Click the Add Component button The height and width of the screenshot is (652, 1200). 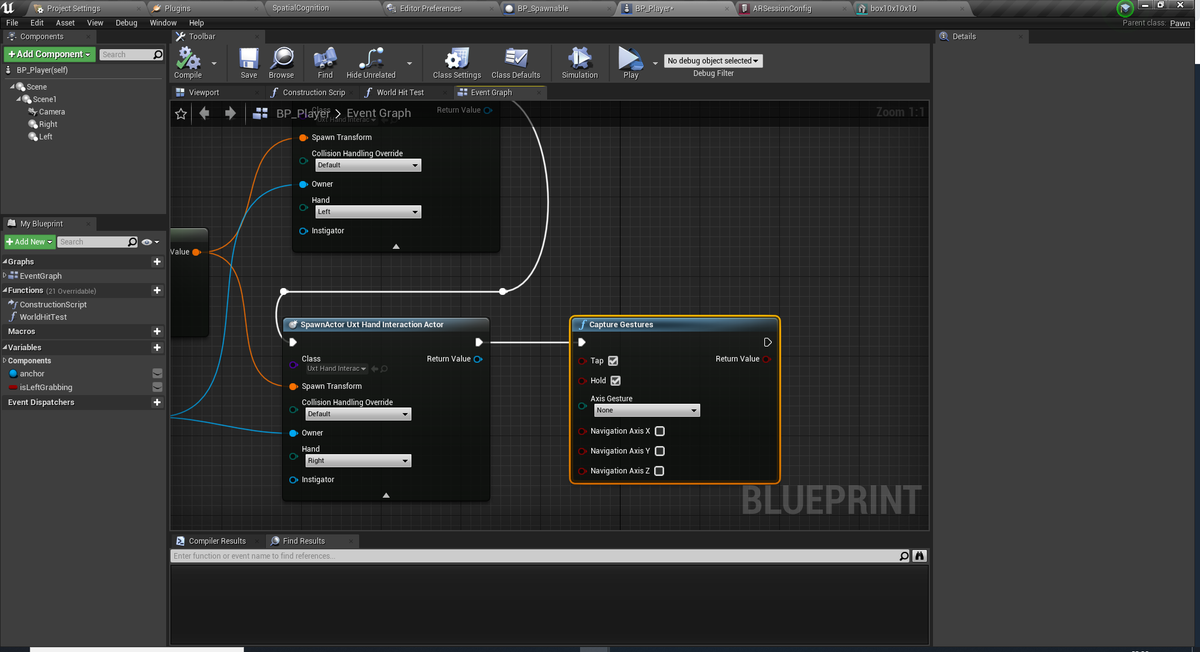49,54
